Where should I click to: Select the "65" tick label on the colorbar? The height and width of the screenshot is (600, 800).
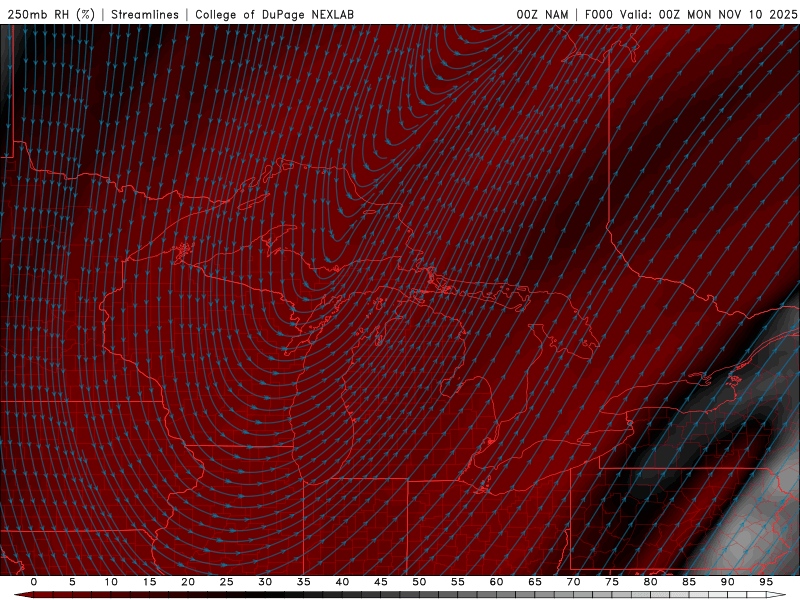(535, 582)
